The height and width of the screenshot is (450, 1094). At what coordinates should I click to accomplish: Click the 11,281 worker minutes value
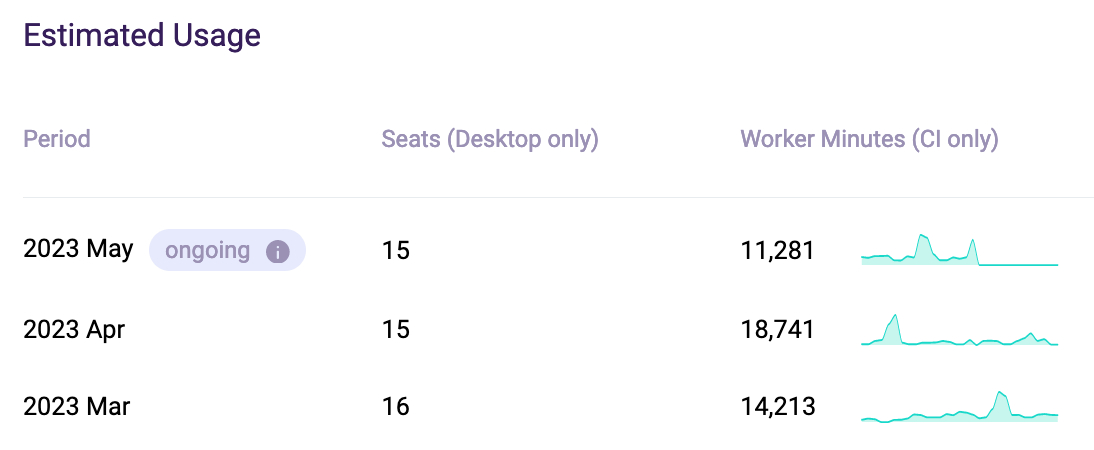[777, 250]
